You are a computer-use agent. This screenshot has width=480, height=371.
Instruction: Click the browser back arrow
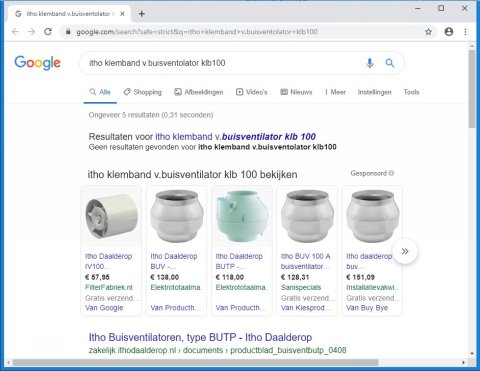tap(15, 32)
